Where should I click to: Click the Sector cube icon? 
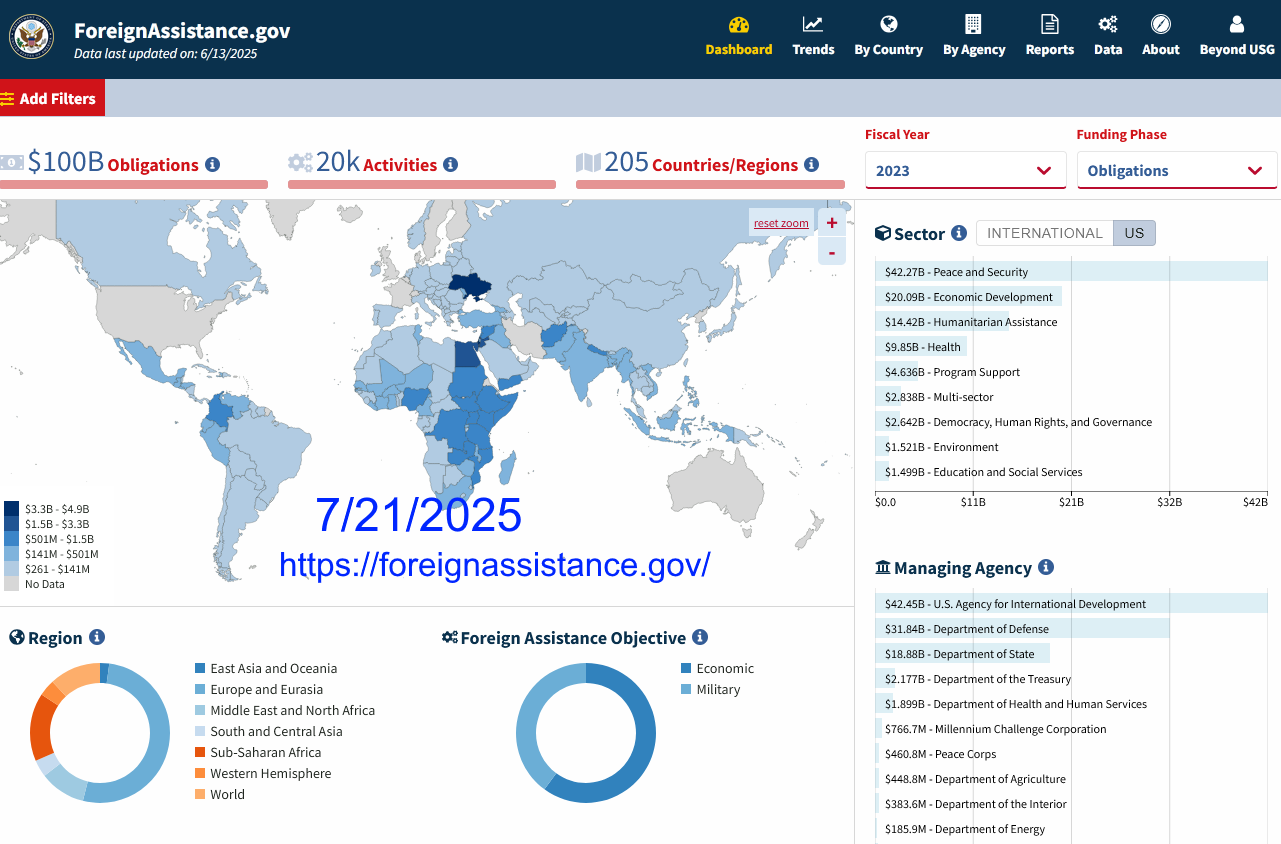[x=882, y=233]
